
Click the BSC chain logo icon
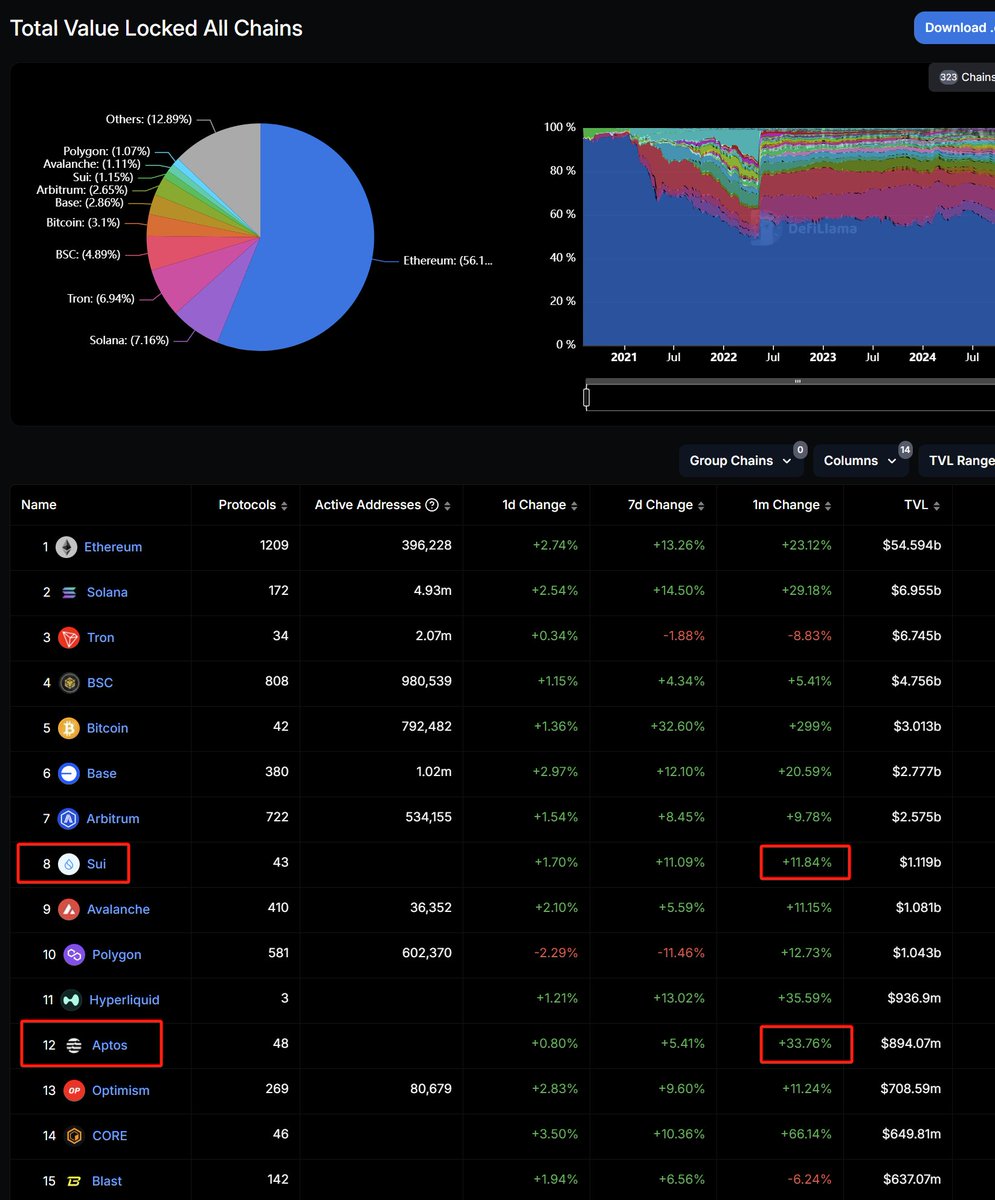coord(69,683)
